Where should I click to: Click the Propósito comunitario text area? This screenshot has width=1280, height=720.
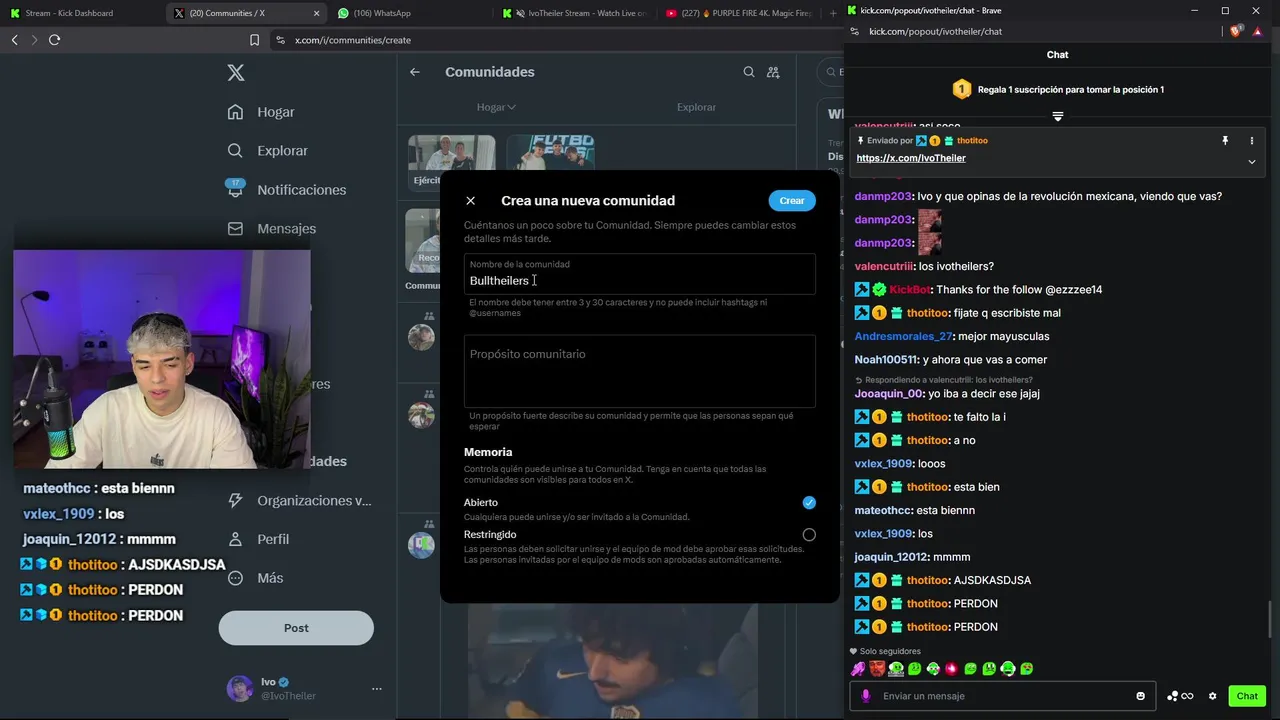[x=640, y=371]
